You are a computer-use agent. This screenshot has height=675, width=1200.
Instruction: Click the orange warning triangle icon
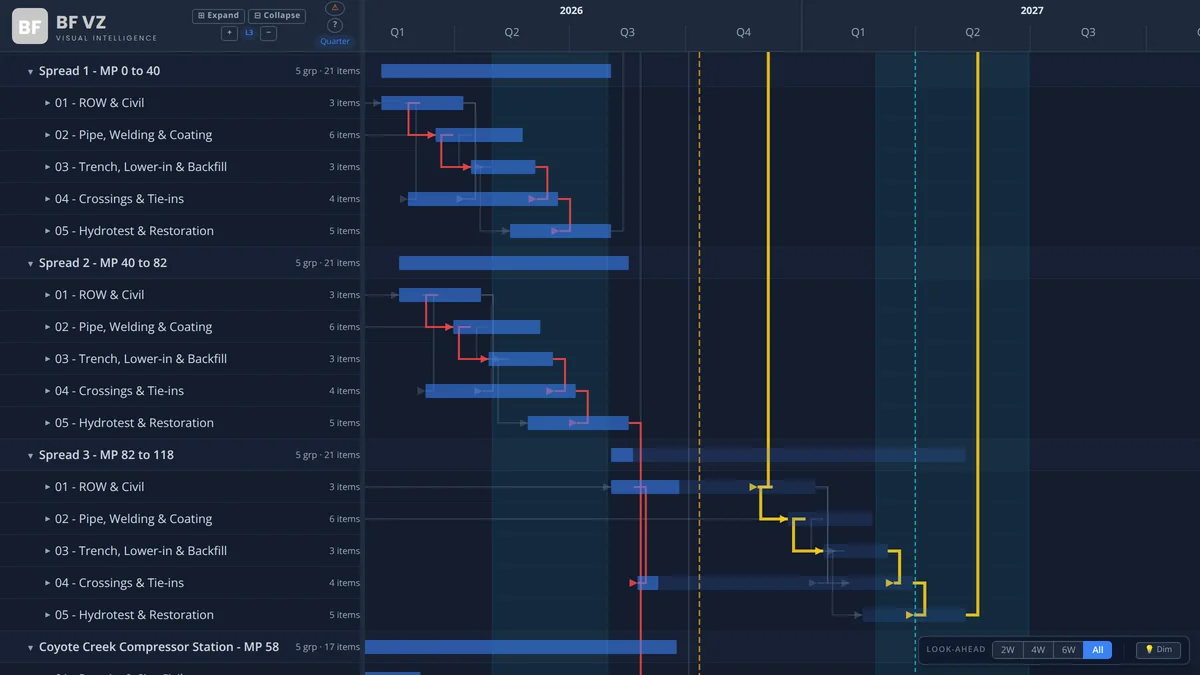tap(335, 8)
